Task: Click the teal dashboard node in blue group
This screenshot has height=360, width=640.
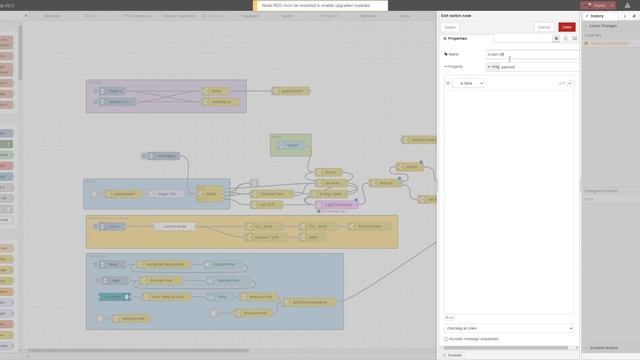Action: click(115, 297)
